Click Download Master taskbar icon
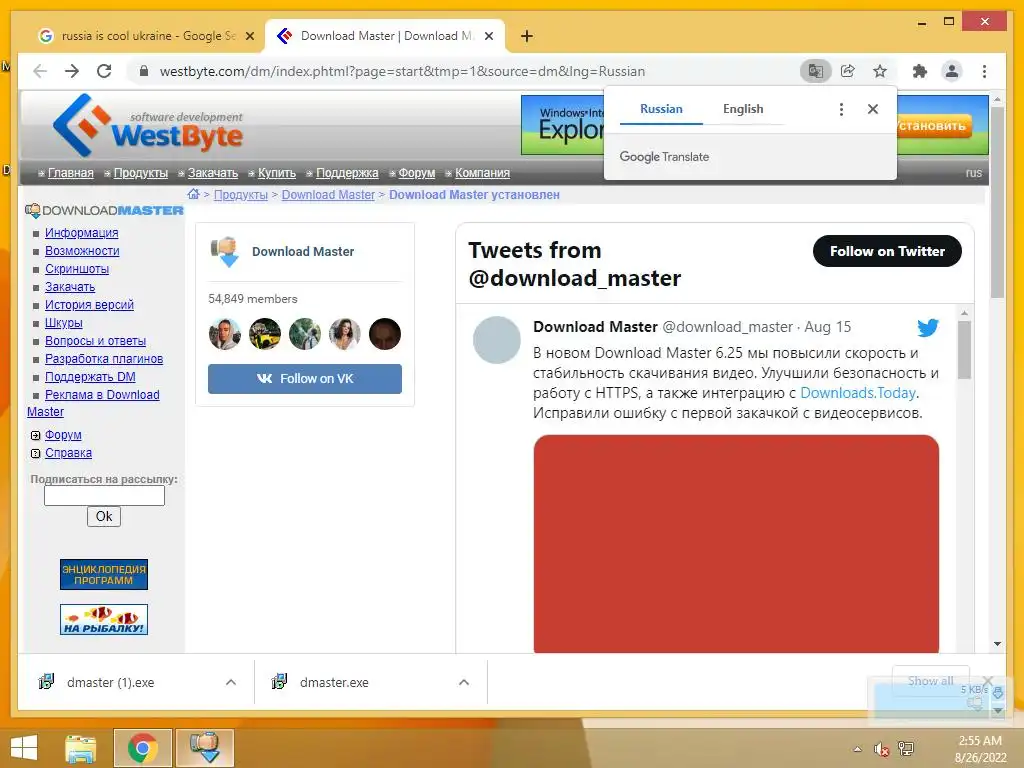The width and height of the screenshot is (1024, 768). [x=204, y=748]
